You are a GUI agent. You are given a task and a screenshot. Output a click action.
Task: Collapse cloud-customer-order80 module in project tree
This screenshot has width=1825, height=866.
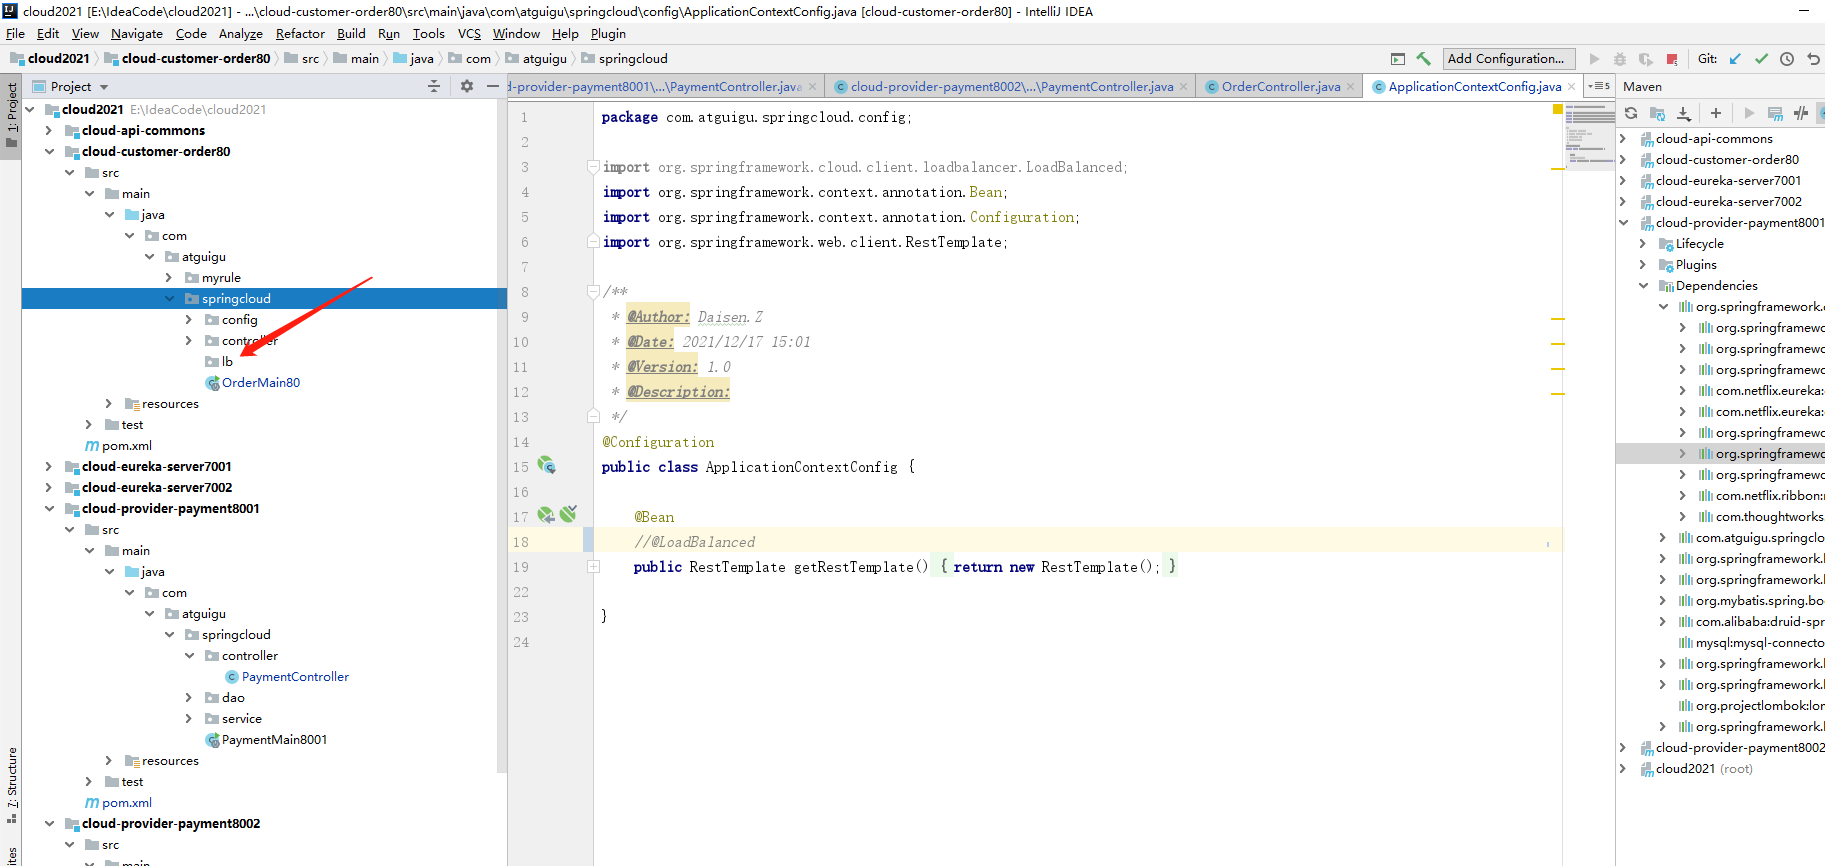pyautogui.click(x=49, y=152)
